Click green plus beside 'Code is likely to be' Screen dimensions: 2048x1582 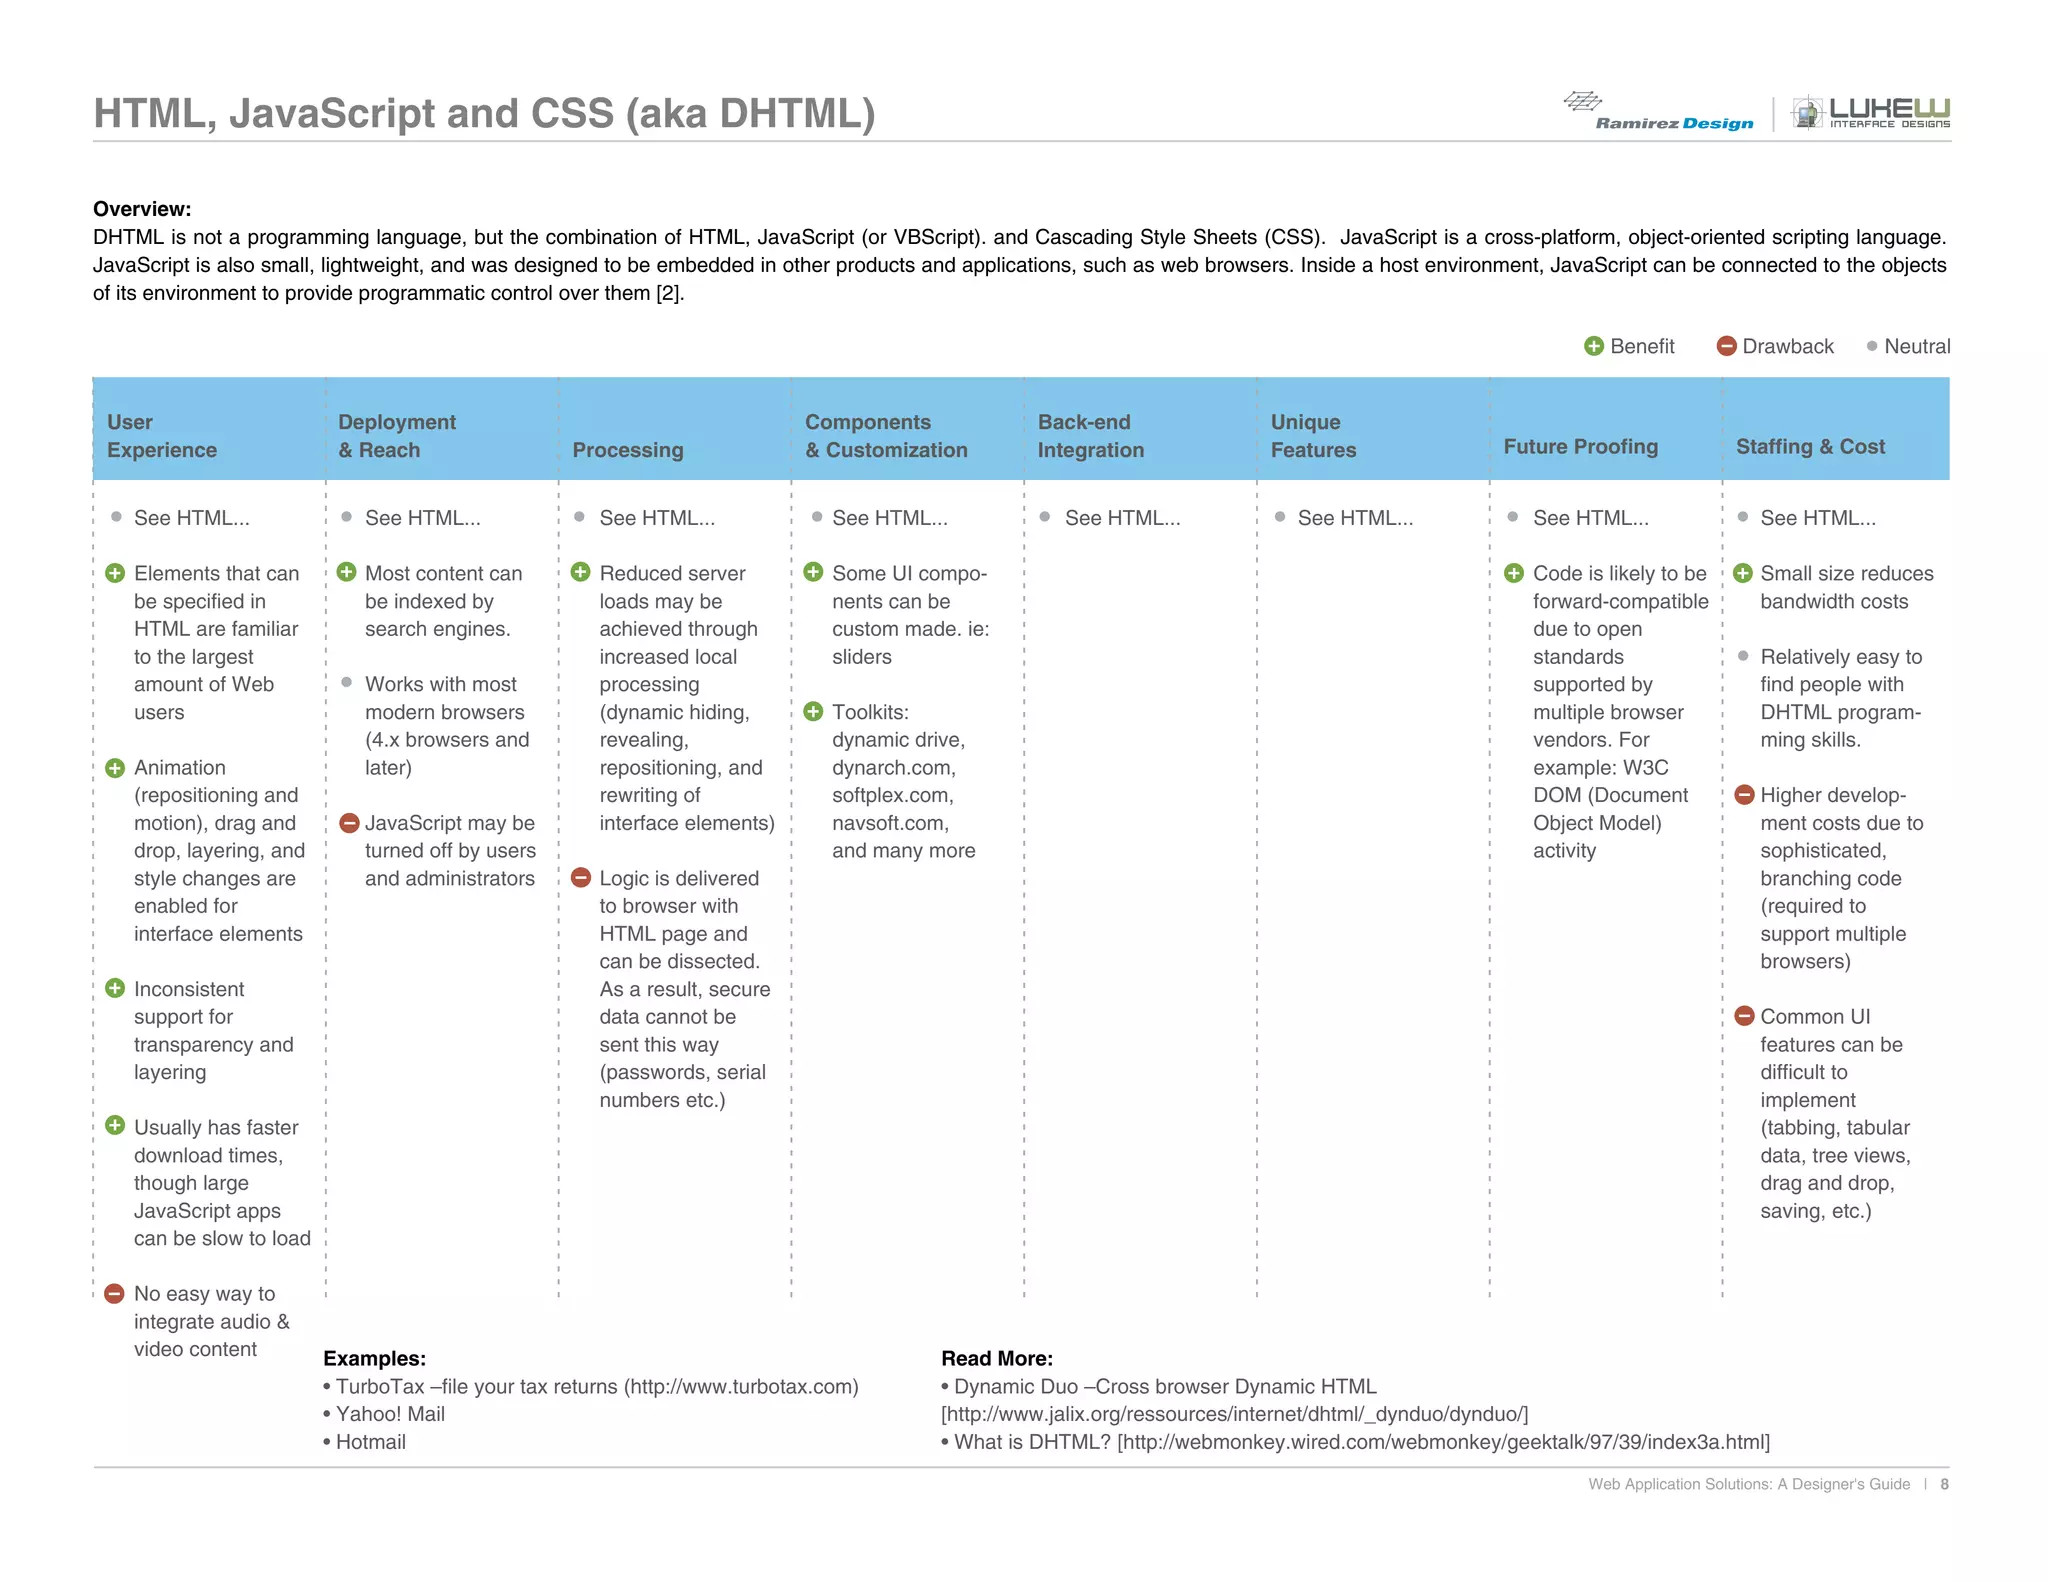[x=1514, y=573]
